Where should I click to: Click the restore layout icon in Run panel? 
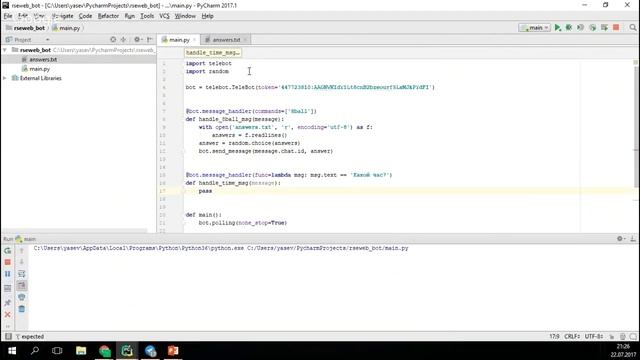(7, 288)
